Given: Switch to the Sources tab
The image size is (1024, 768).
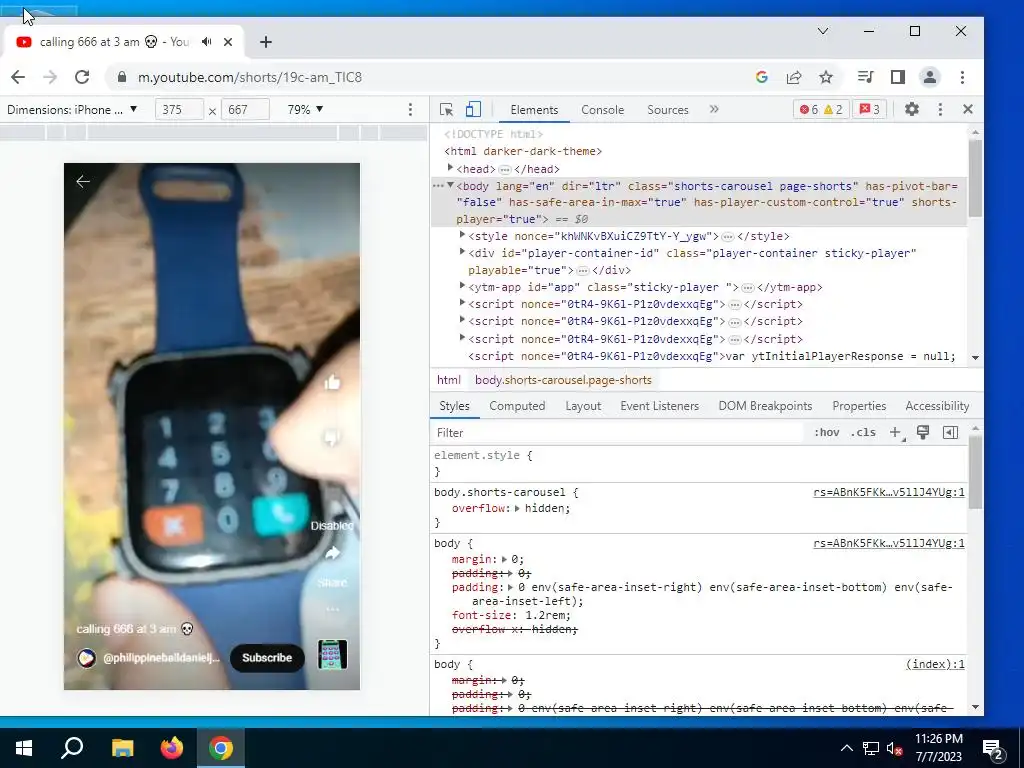Looking at the screenshot, I should pyautogui.click(x=667, y=110).
